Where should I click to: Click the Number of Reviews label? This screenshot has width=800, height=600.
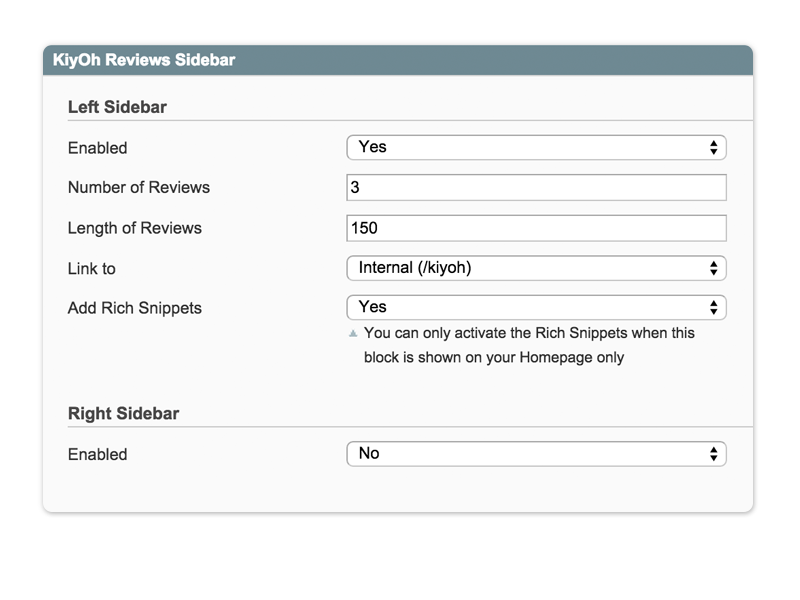click(x=139, y=187)
